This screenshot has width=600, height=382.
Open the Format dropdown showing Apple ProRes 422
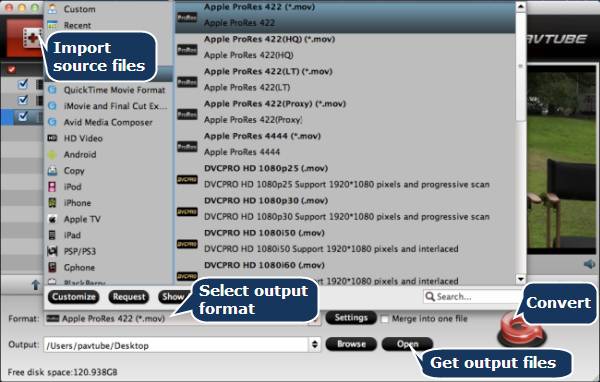pos(183,318)
